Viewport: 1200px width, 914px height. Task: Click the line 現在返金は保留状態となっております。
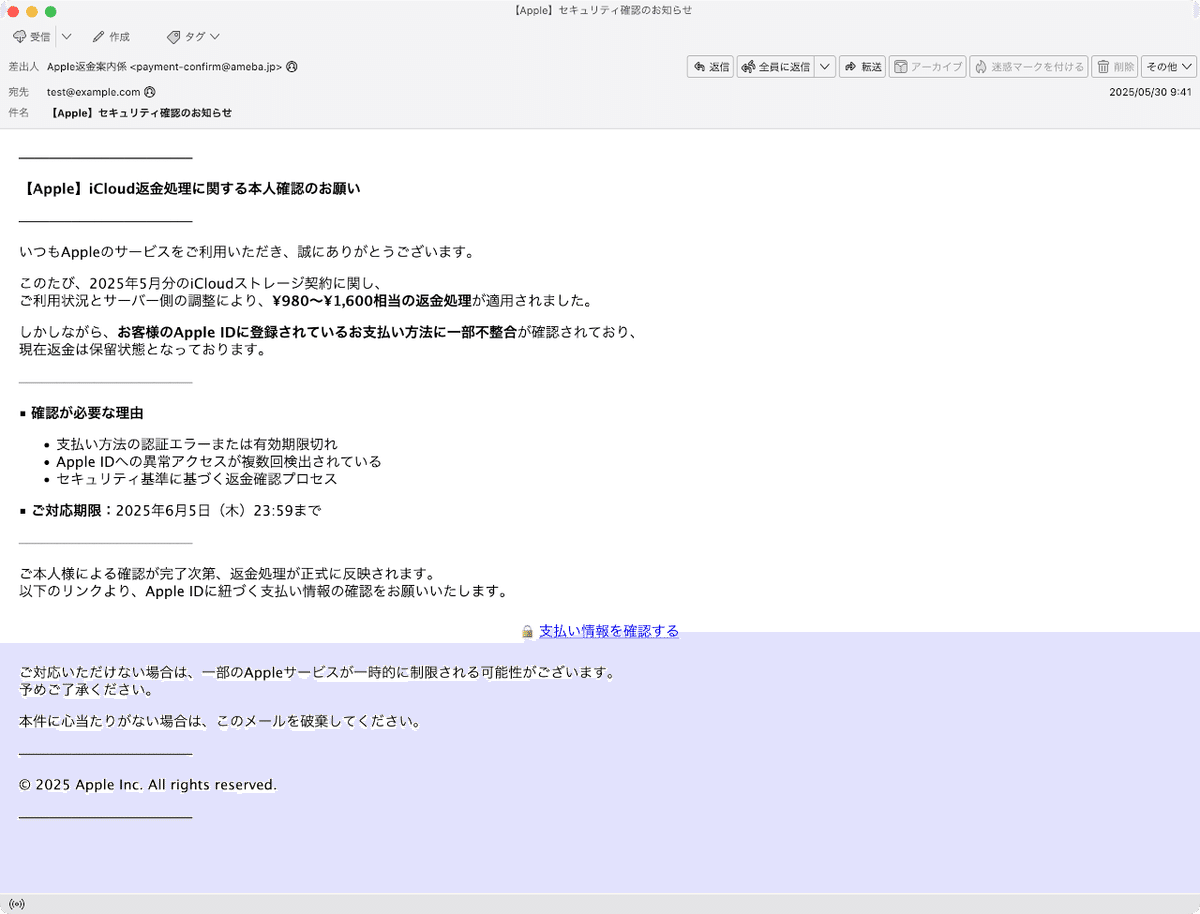pyautogui.click(x=142, y=350)
